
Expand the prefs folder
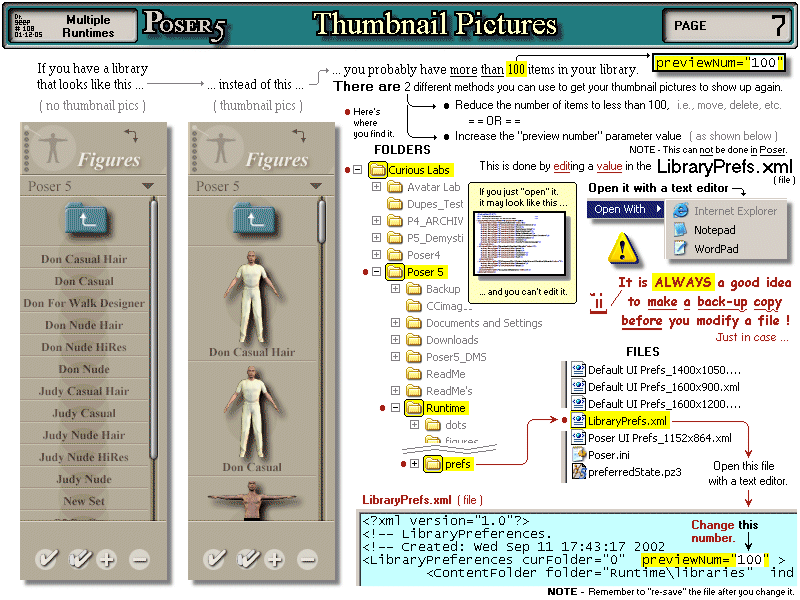point(414,464)
